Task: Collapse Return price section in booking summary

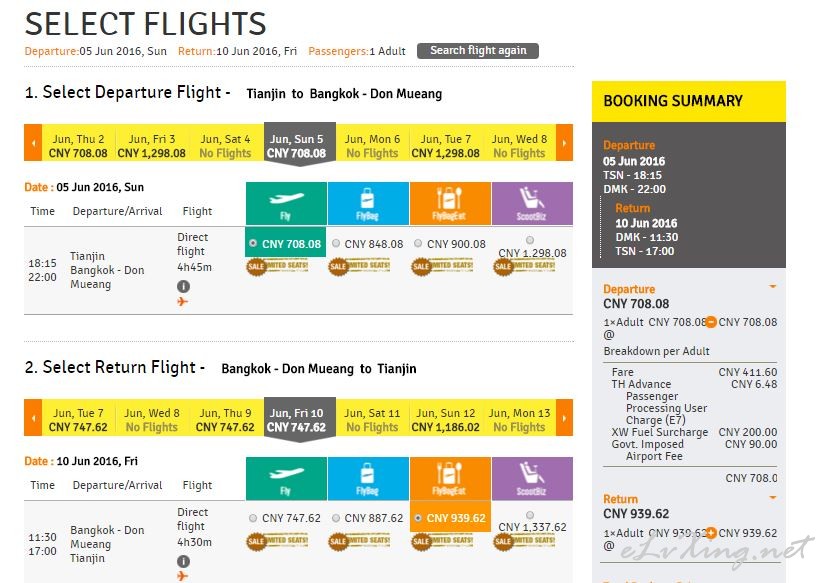Action: (x=772, y=497)
